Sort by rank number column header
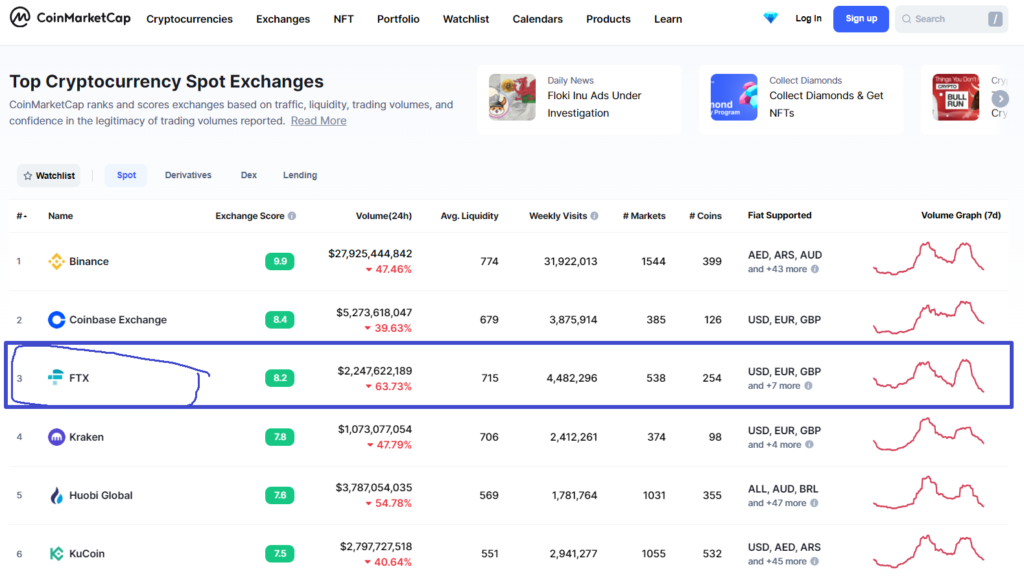The image size is (1024, 580). click(22, 216)
